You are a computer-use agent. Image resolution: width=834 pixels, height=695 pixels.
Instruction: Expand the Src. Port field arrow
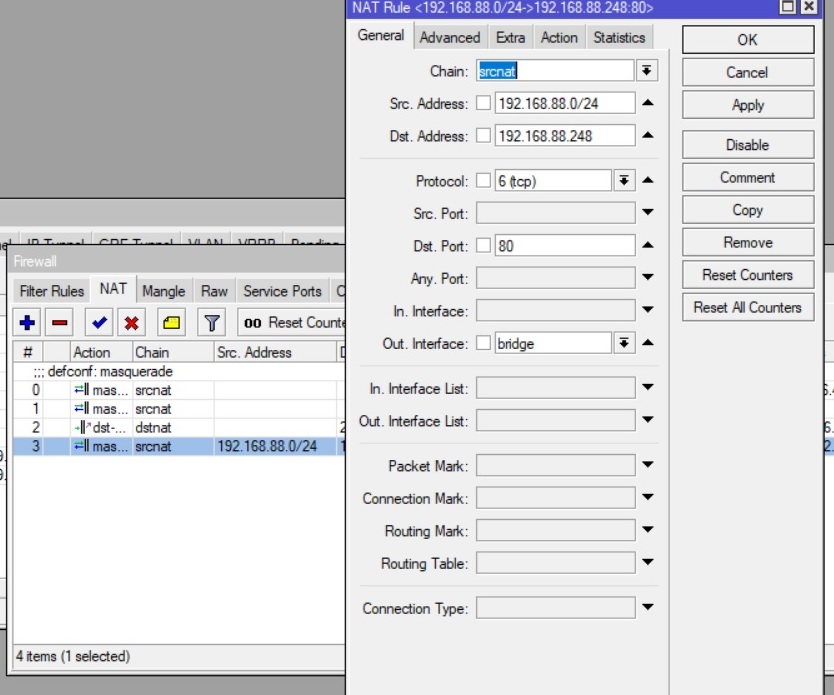pos(648,213)
